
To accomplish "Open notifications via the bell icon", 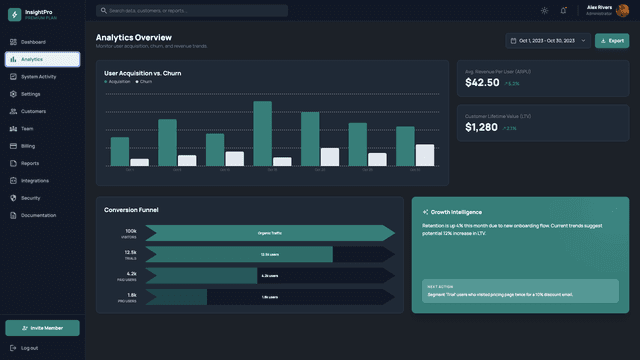I will point(563,11).
